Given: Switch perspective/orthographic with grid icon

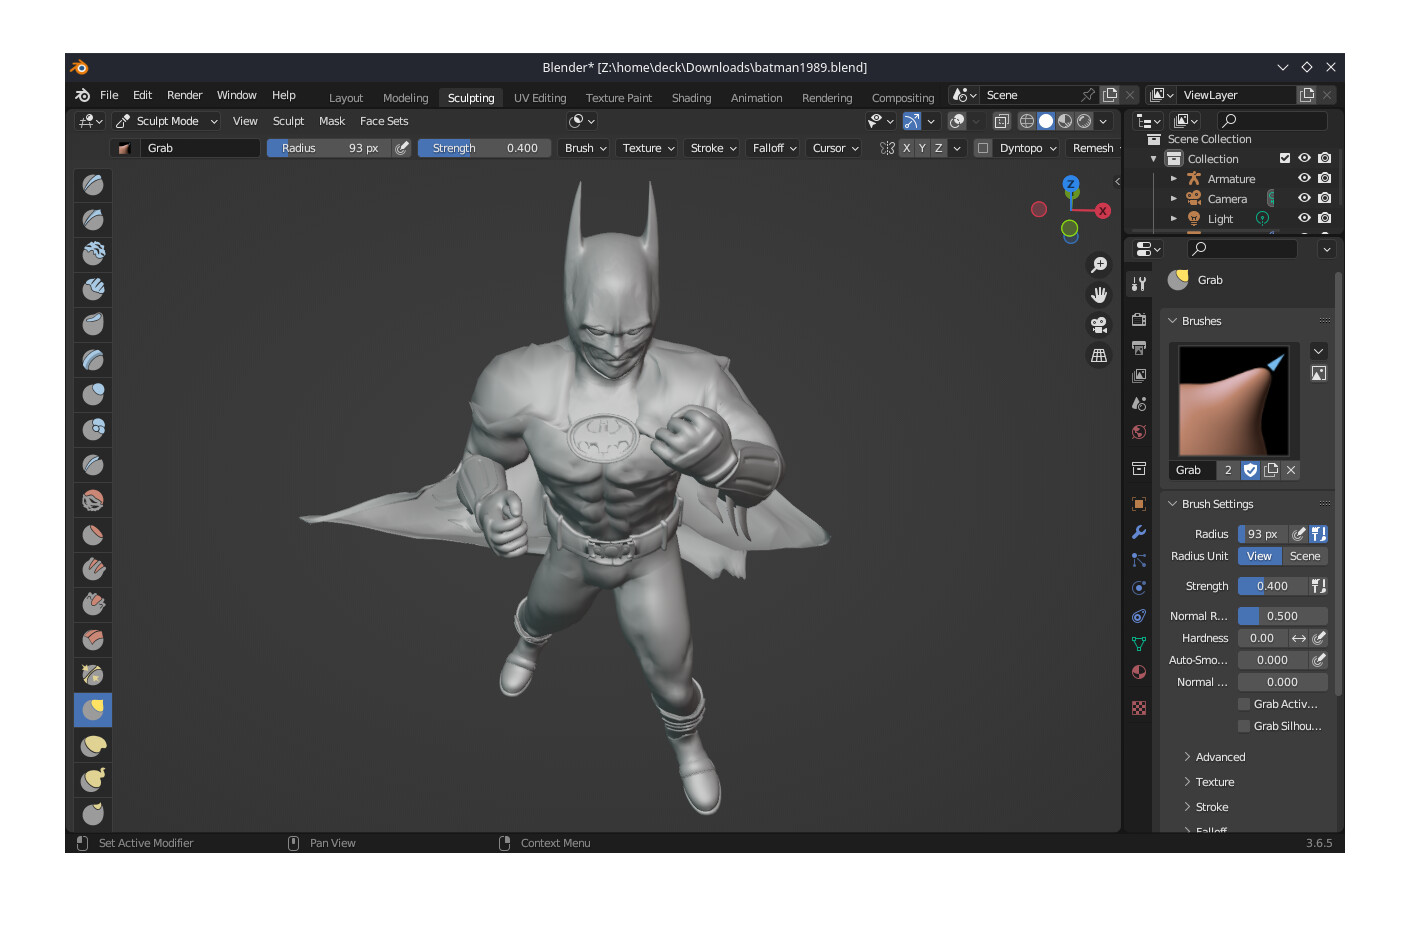Looking at the screenshot, I should click(x=1099, y=355).
